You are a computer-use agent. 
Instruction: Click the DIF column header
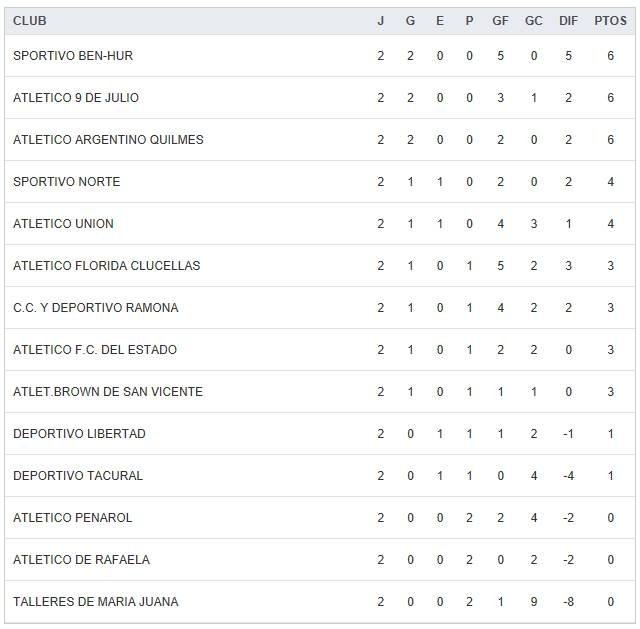coord(568,21)
